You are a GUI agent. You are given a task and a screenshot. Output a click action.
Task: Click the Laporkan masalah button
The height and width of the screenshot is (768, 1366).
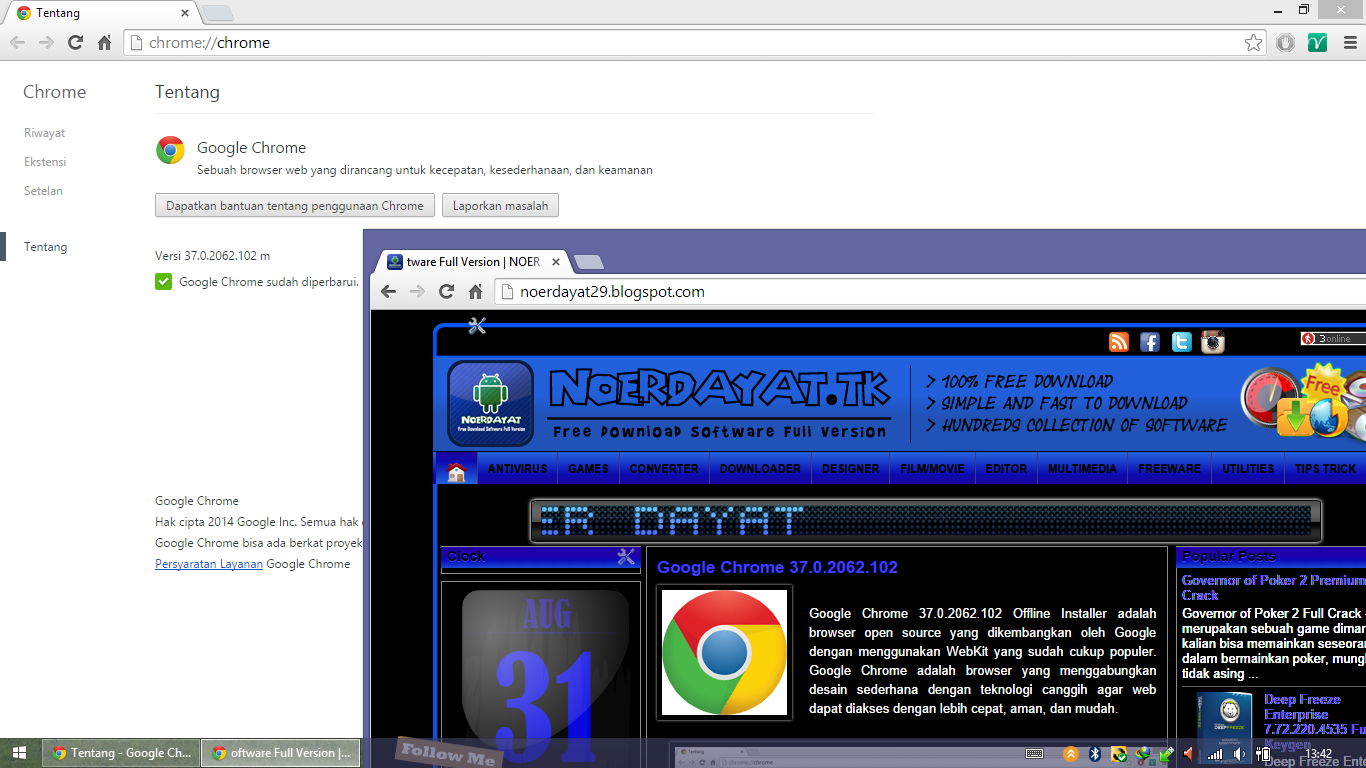tap(500, 205)
